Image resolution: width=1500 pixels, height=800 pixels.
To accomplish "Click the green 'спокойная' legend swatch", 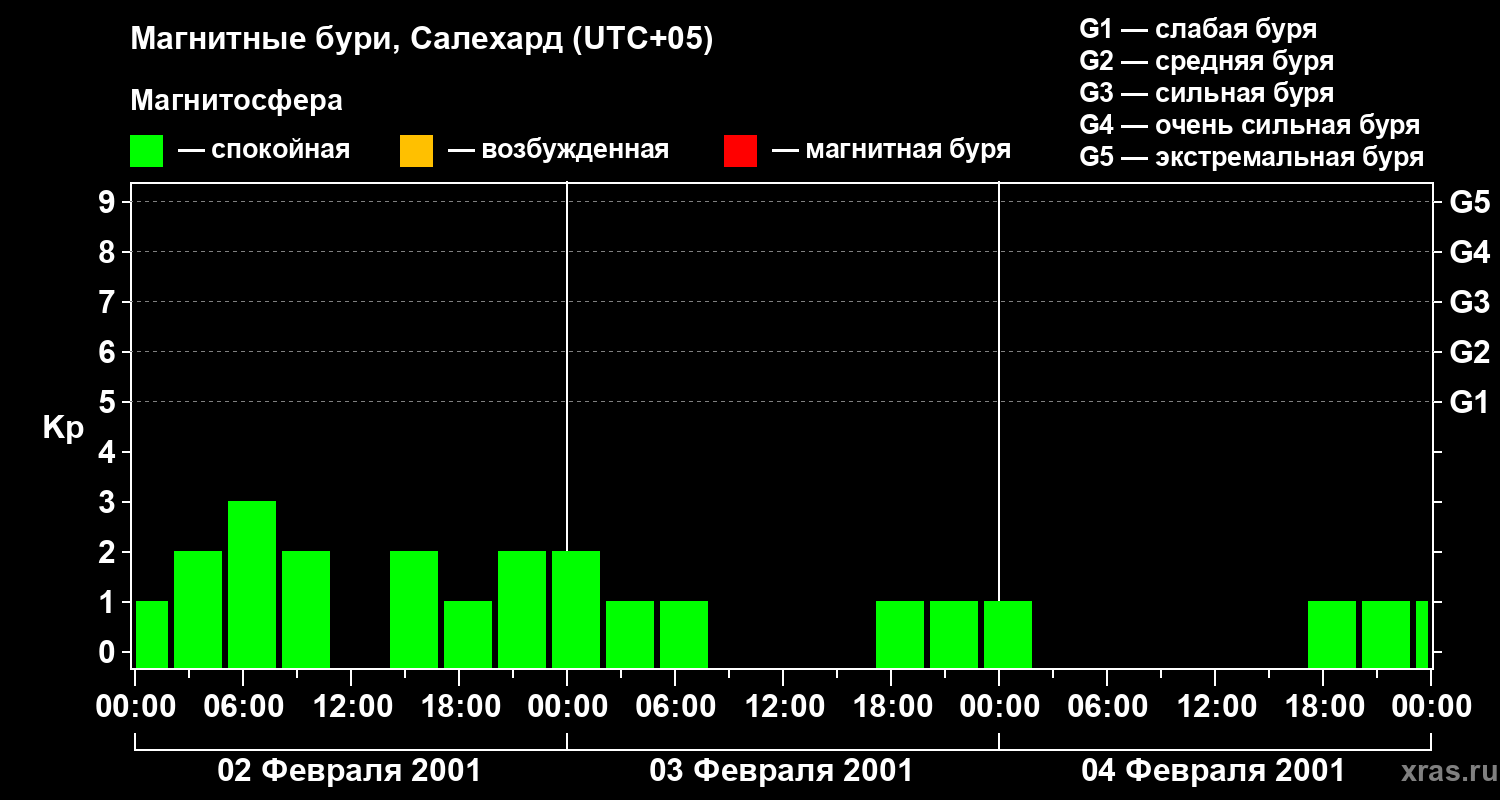I will point(146,151).
